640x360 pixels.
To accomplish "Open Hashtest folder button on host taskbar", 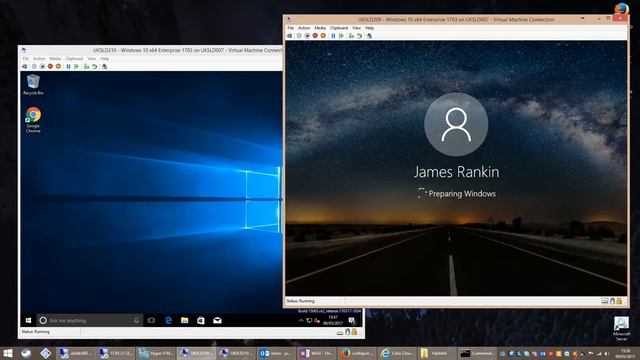I will click(437, 353).
